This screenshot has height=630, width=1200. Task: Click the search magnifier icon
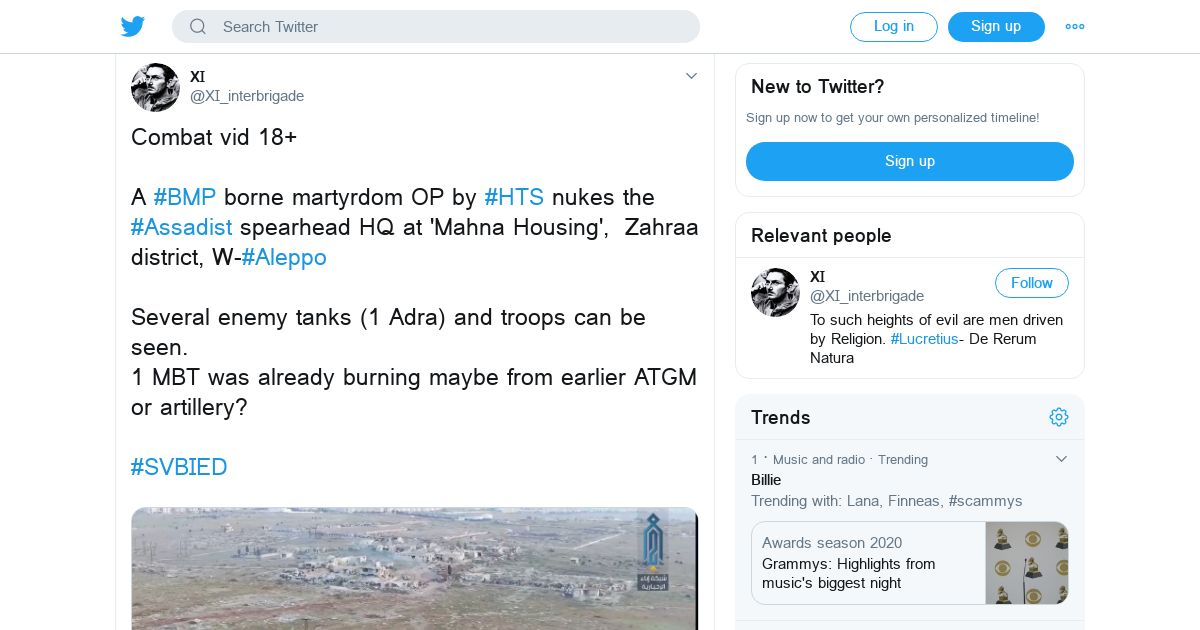[x=198, y=27]
